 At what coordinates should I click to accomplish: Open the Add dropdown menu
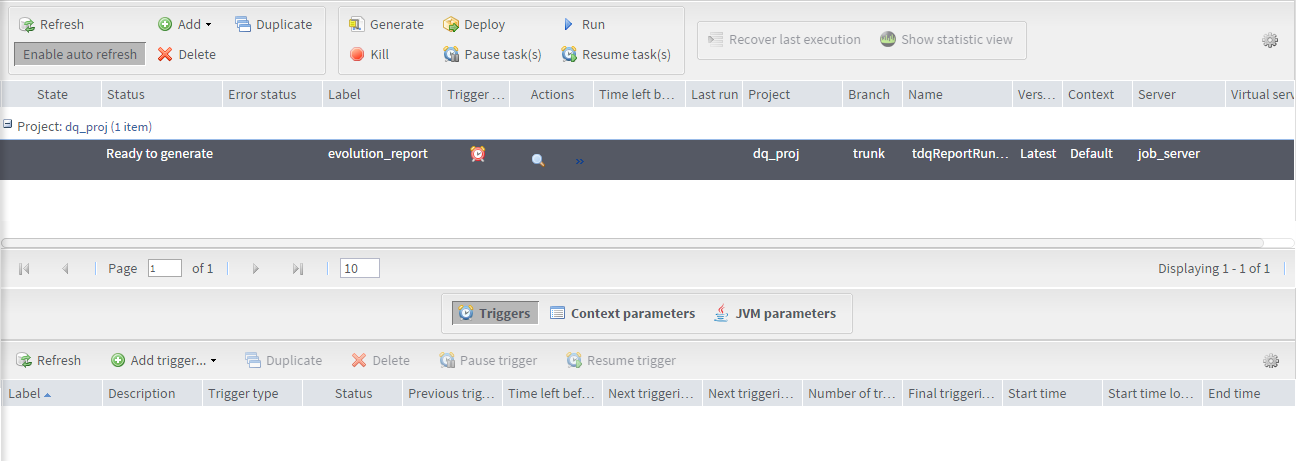click(186, 24)
